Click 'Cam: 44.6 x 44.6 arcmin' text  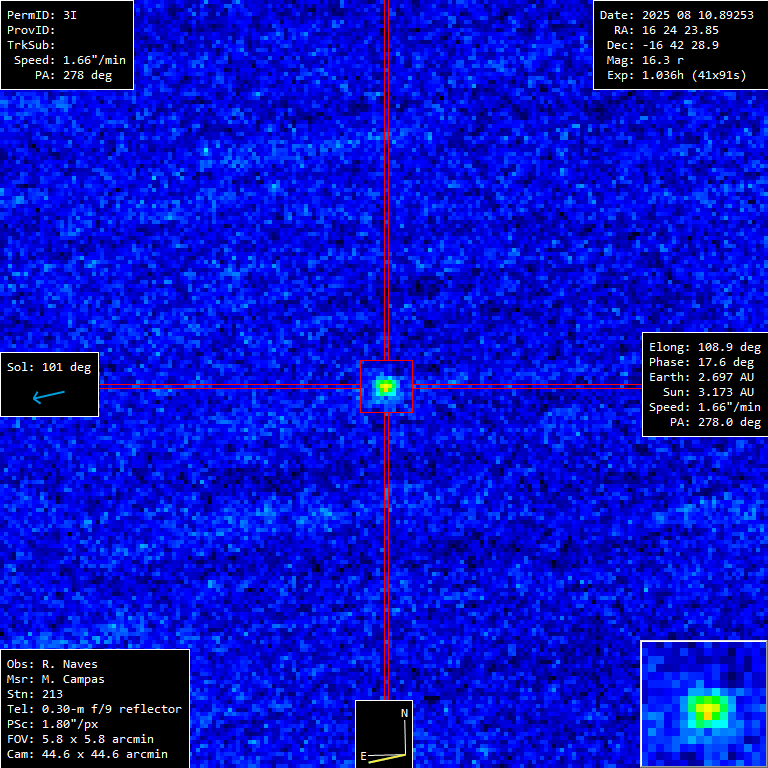coord(87,754)
